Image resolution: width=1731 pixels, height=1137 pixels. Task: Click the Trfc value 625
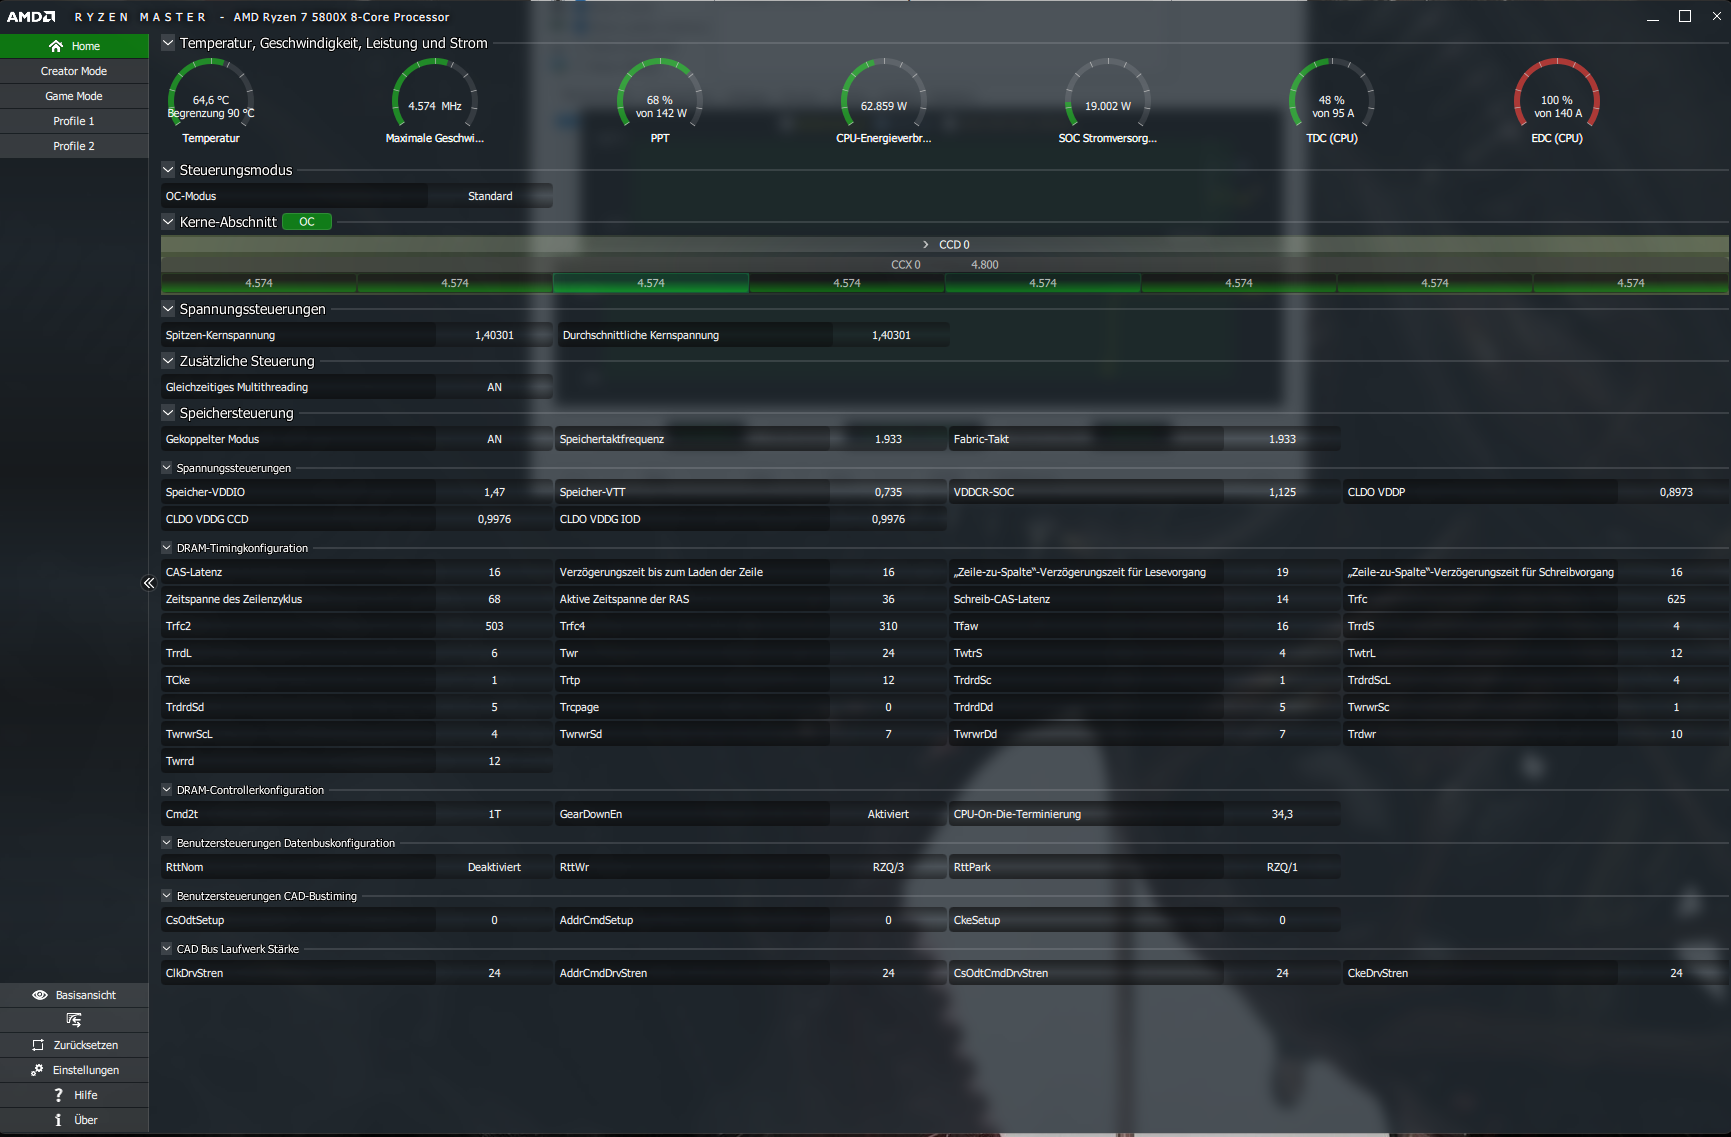(x=1676, y=599)
